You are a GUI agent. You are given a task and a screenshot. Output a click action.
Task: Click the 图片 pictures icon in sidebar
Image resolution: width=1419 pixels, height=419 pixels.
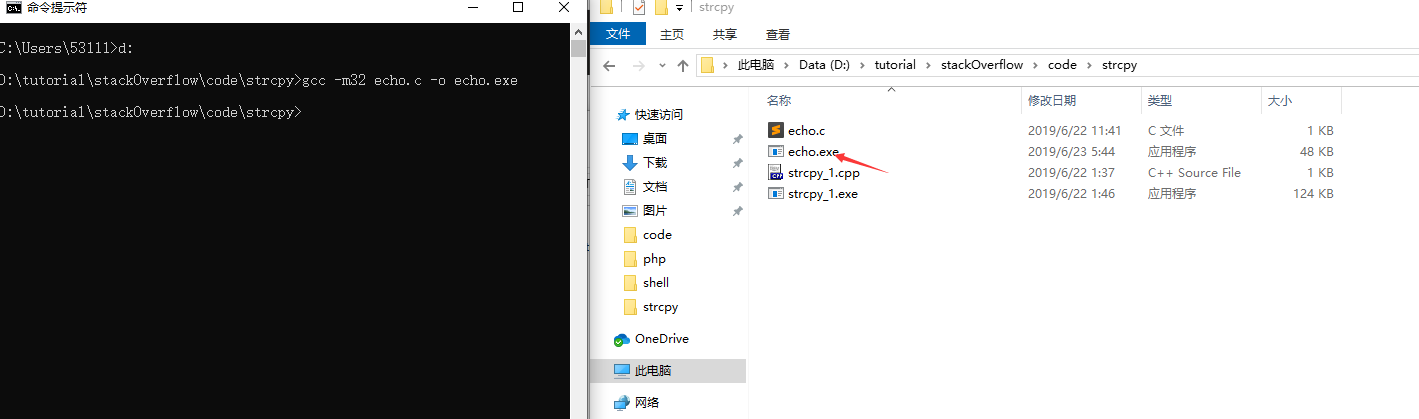click(630, 211)
